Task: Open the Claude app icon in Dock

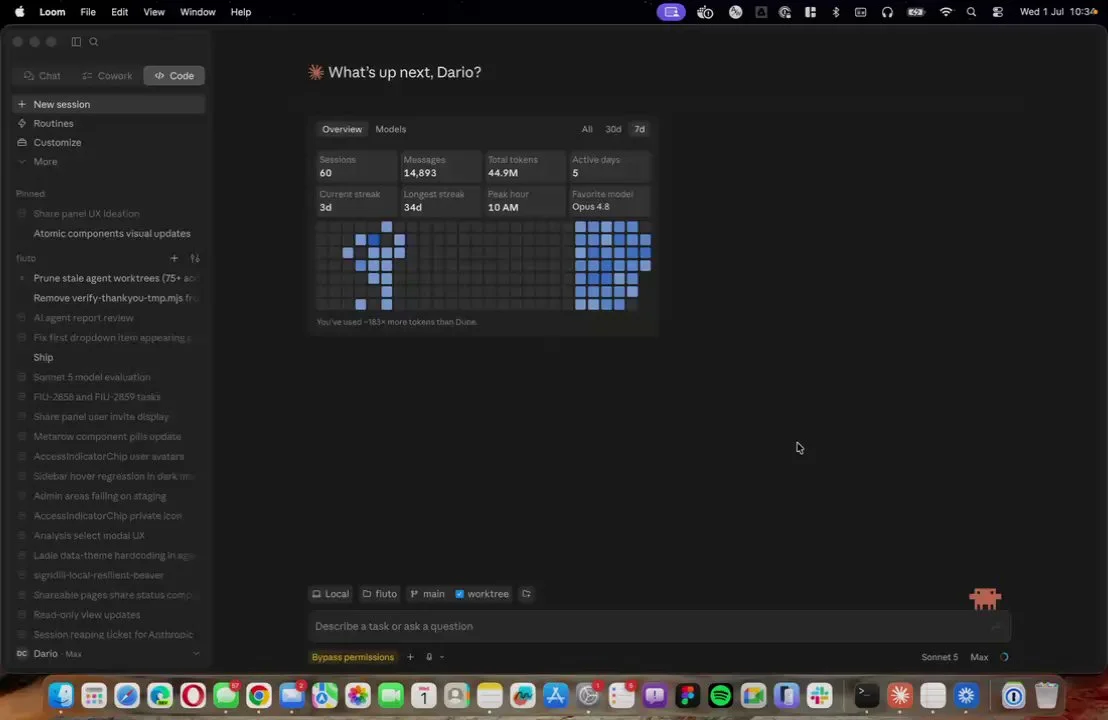Action: point(900,696)
